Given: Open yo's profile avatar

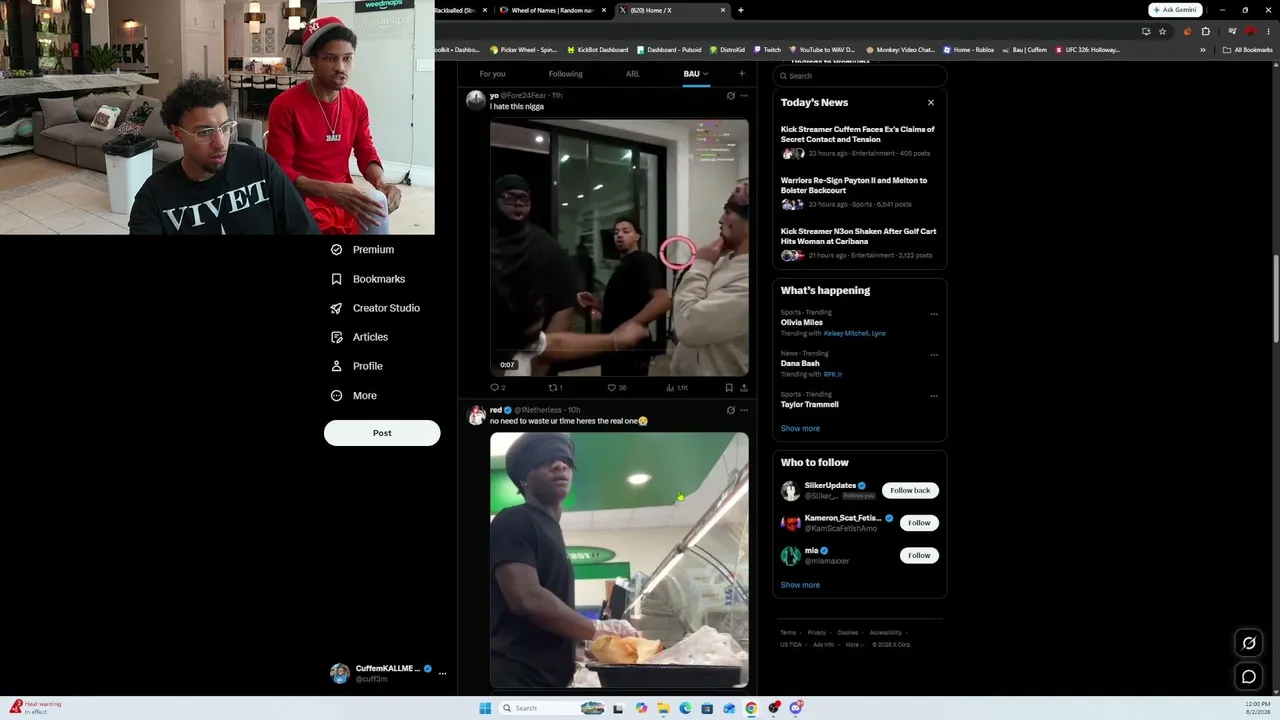Looking at the screenshot, I should click(x=476, y=100).
